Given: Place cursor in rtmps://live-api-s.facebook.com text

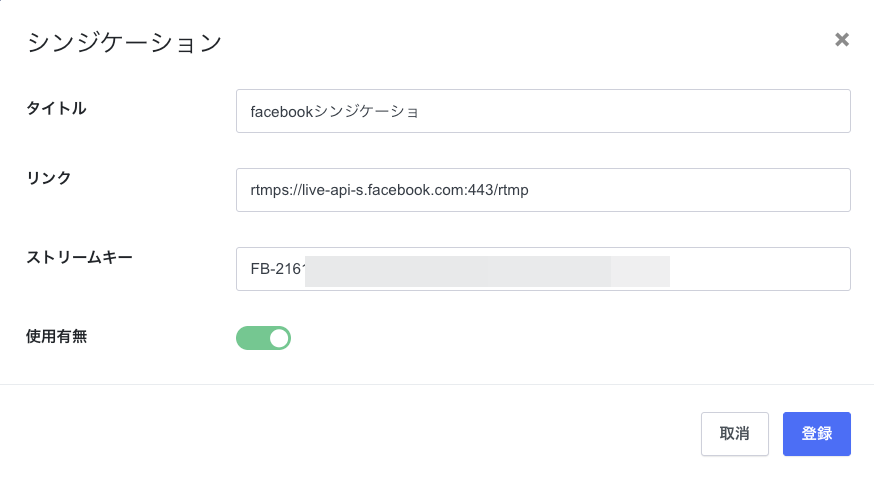Looking at the screenshot, I should [389, 190].
